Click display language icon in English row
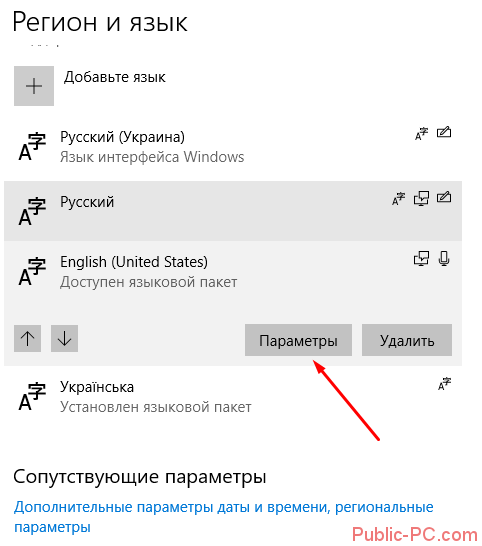This screenshot has width=482, height=546. (x=421, y=258)
